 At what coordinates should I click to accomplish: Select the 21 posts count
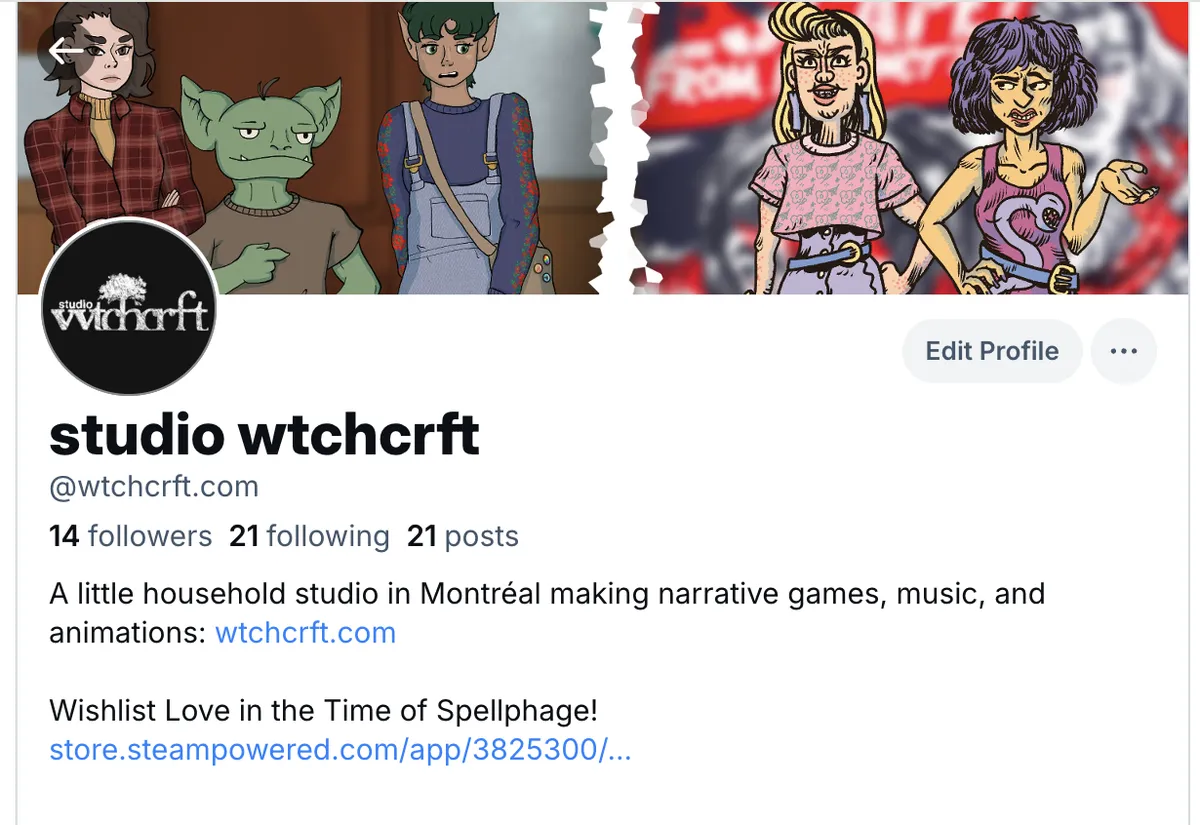coord(463,536)
